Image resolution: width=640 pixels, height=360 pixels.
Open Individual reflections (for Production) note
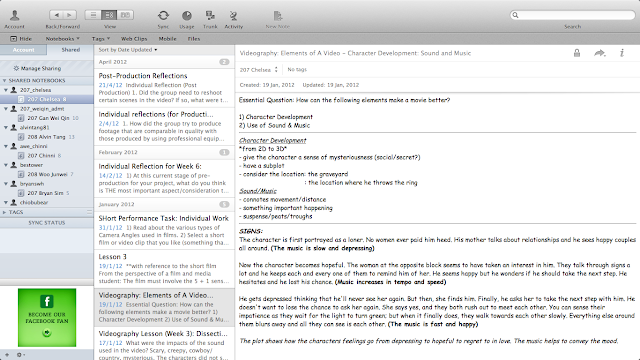point(164,126)
